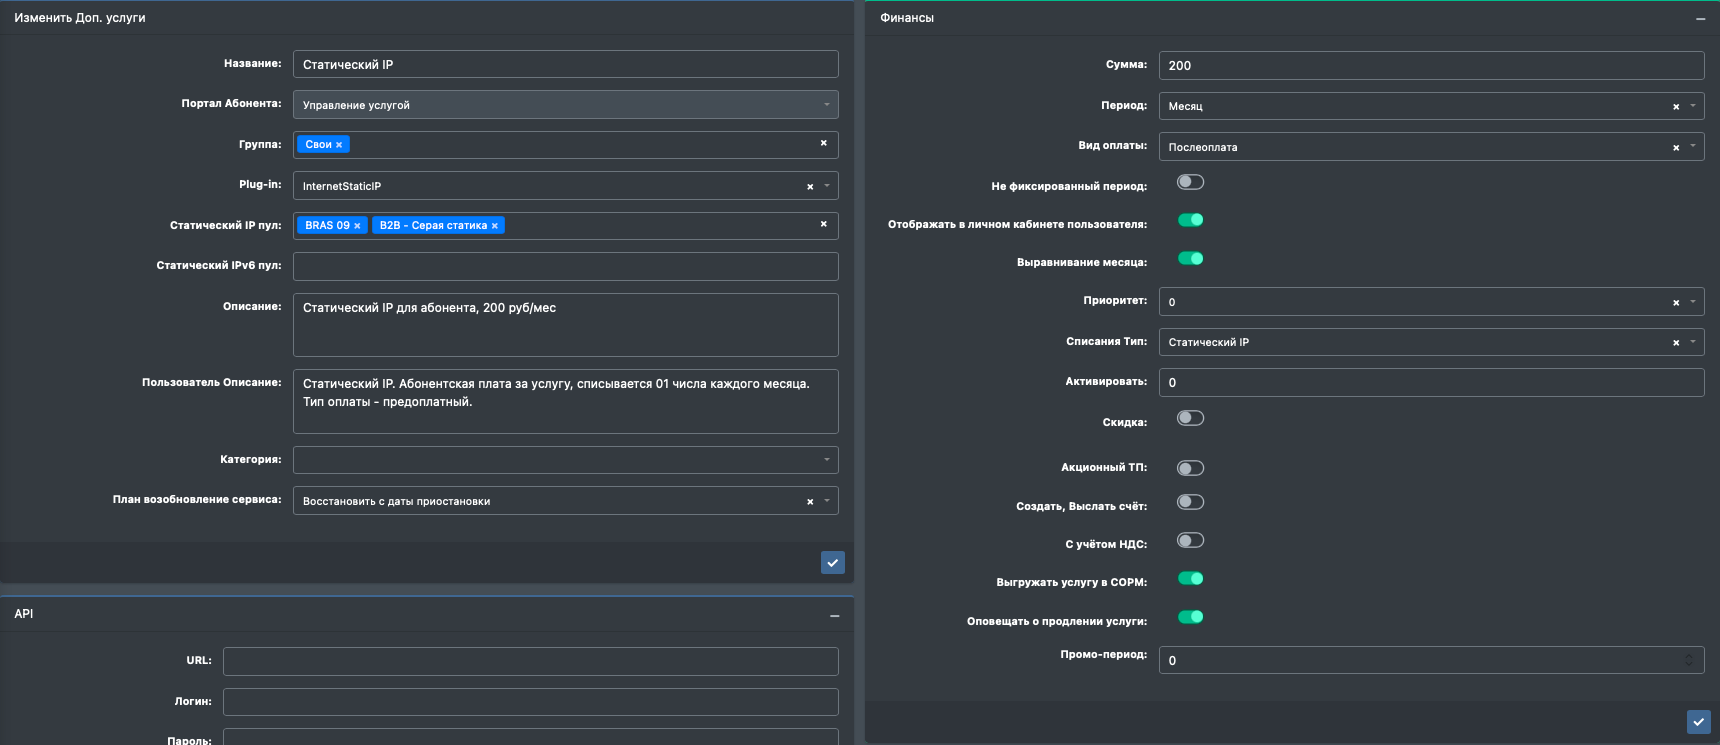Click the API Логин input field
Image resolution: width=1720 pixels, height=745 pixels.
[x=531, y=702]
